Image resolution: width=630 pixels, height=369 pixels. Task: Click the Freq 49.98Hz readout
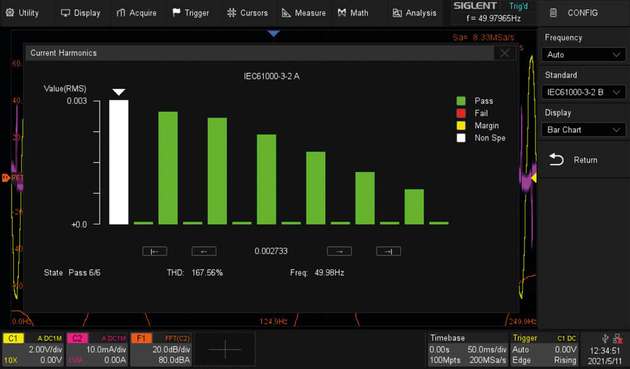317,273
